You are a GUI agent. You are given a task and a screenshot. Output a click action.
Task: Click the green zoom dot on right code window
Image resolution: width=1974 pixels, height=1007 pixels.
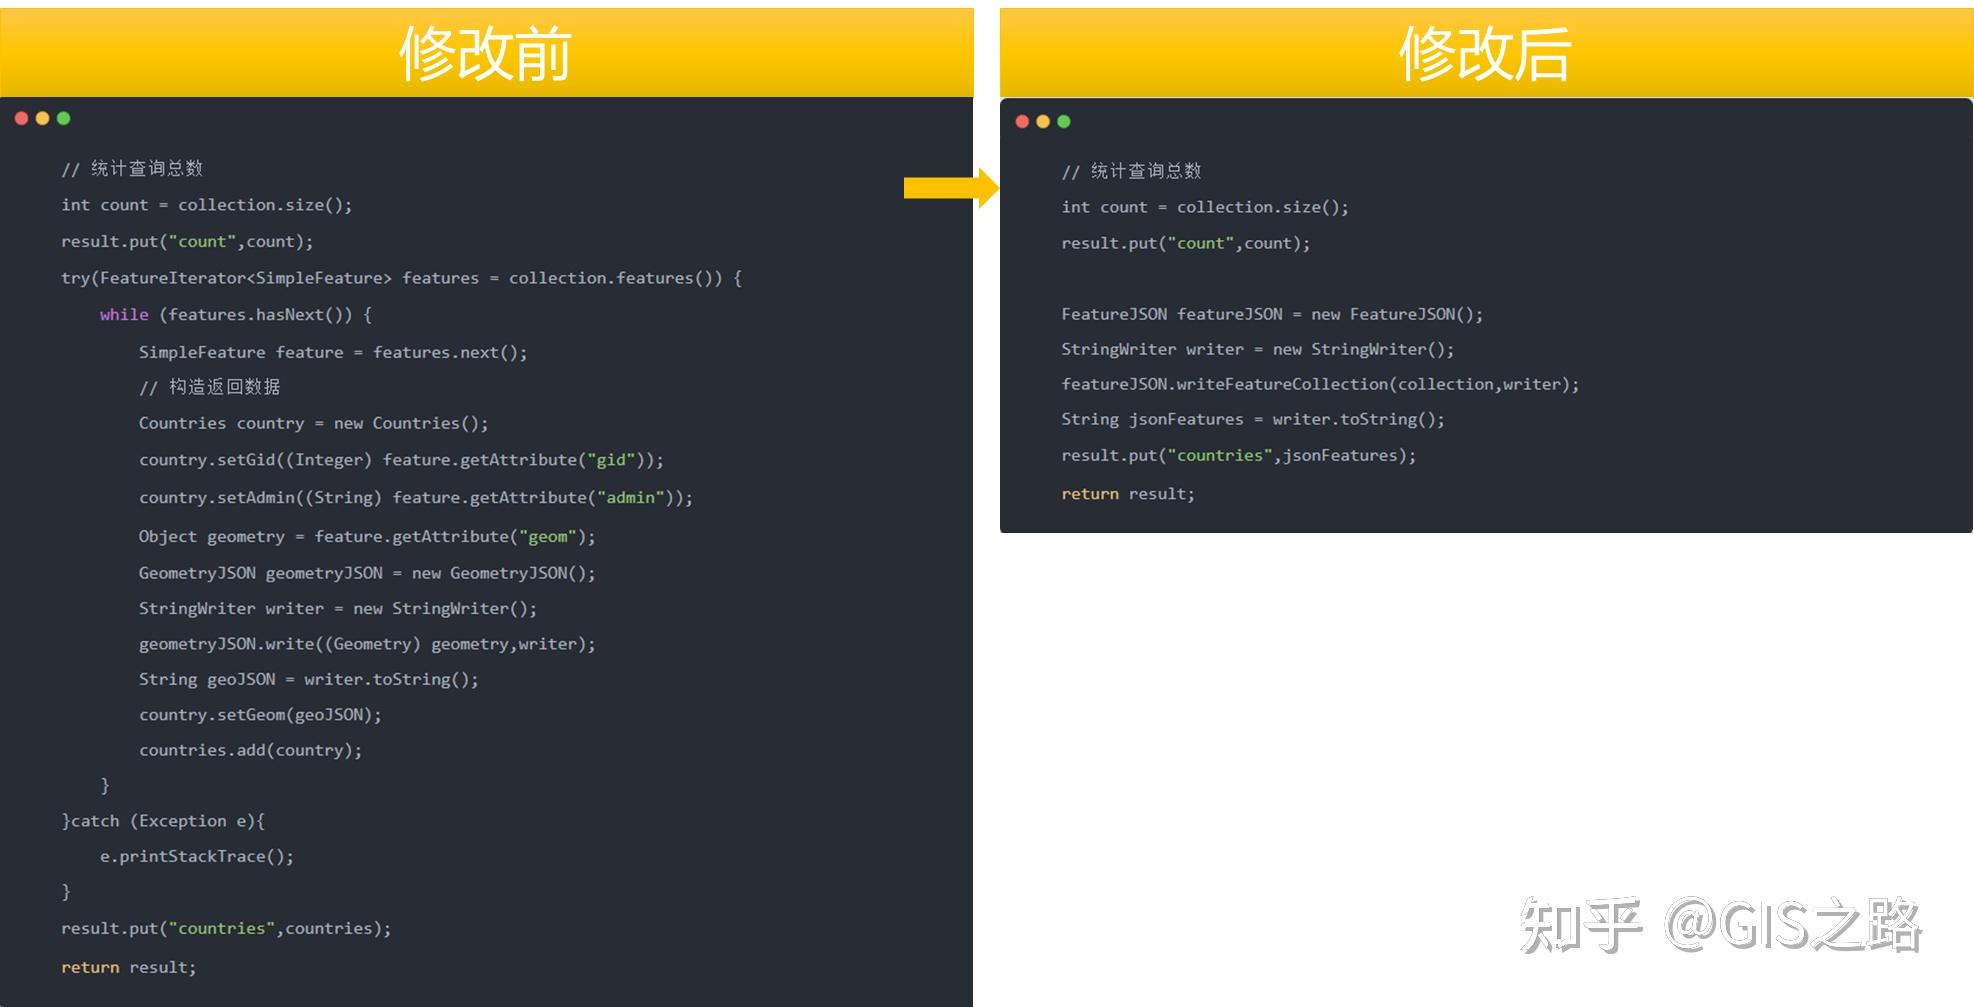pyautogui.click(x=1063, y=121)
